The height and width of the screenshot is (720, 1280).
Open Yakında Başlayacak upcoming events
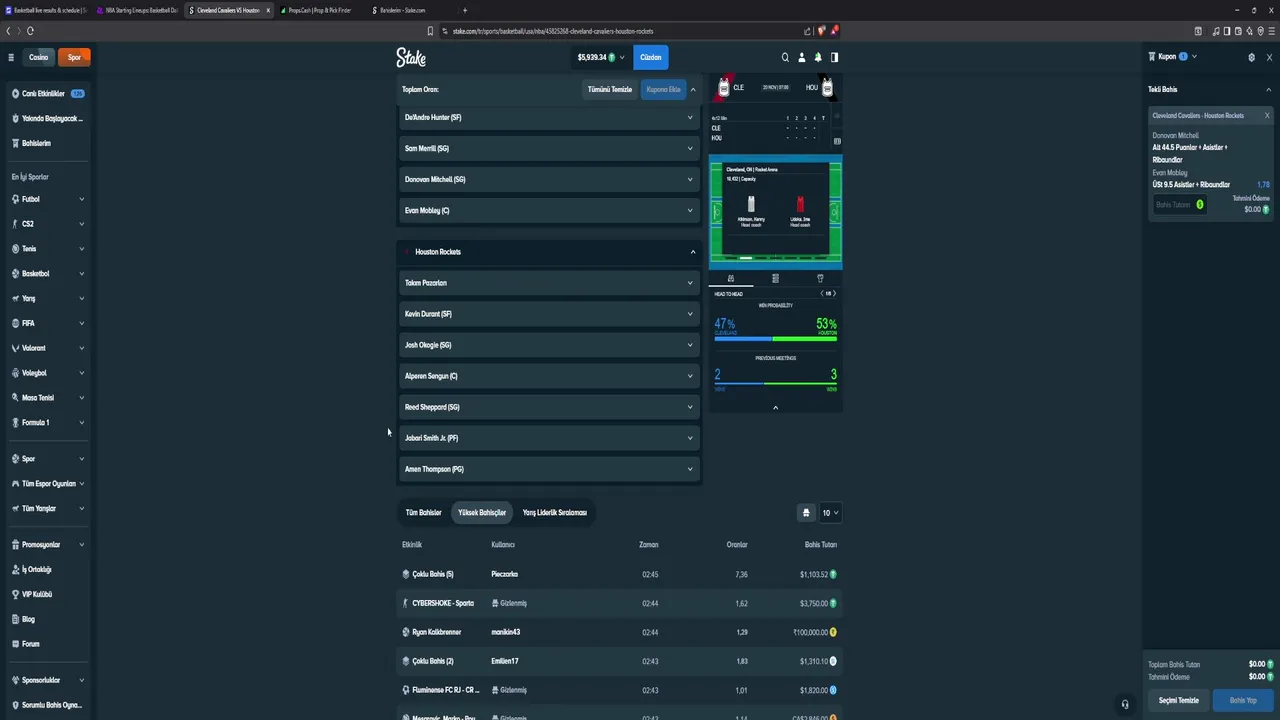(x=48, y=118)
